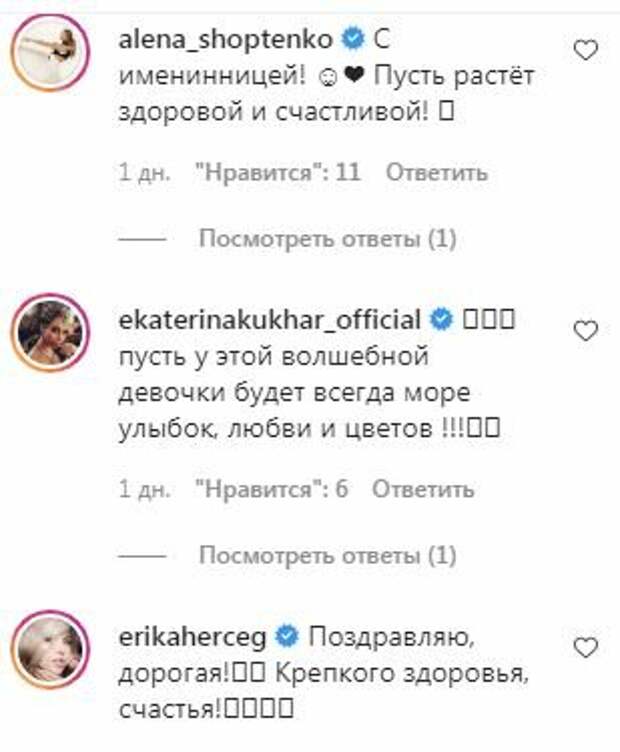Image resolution: width=620 pixels, height=752 pixels.
Task: Reply to alena_shoptenko's comment via Ответить
Action: 437,172
